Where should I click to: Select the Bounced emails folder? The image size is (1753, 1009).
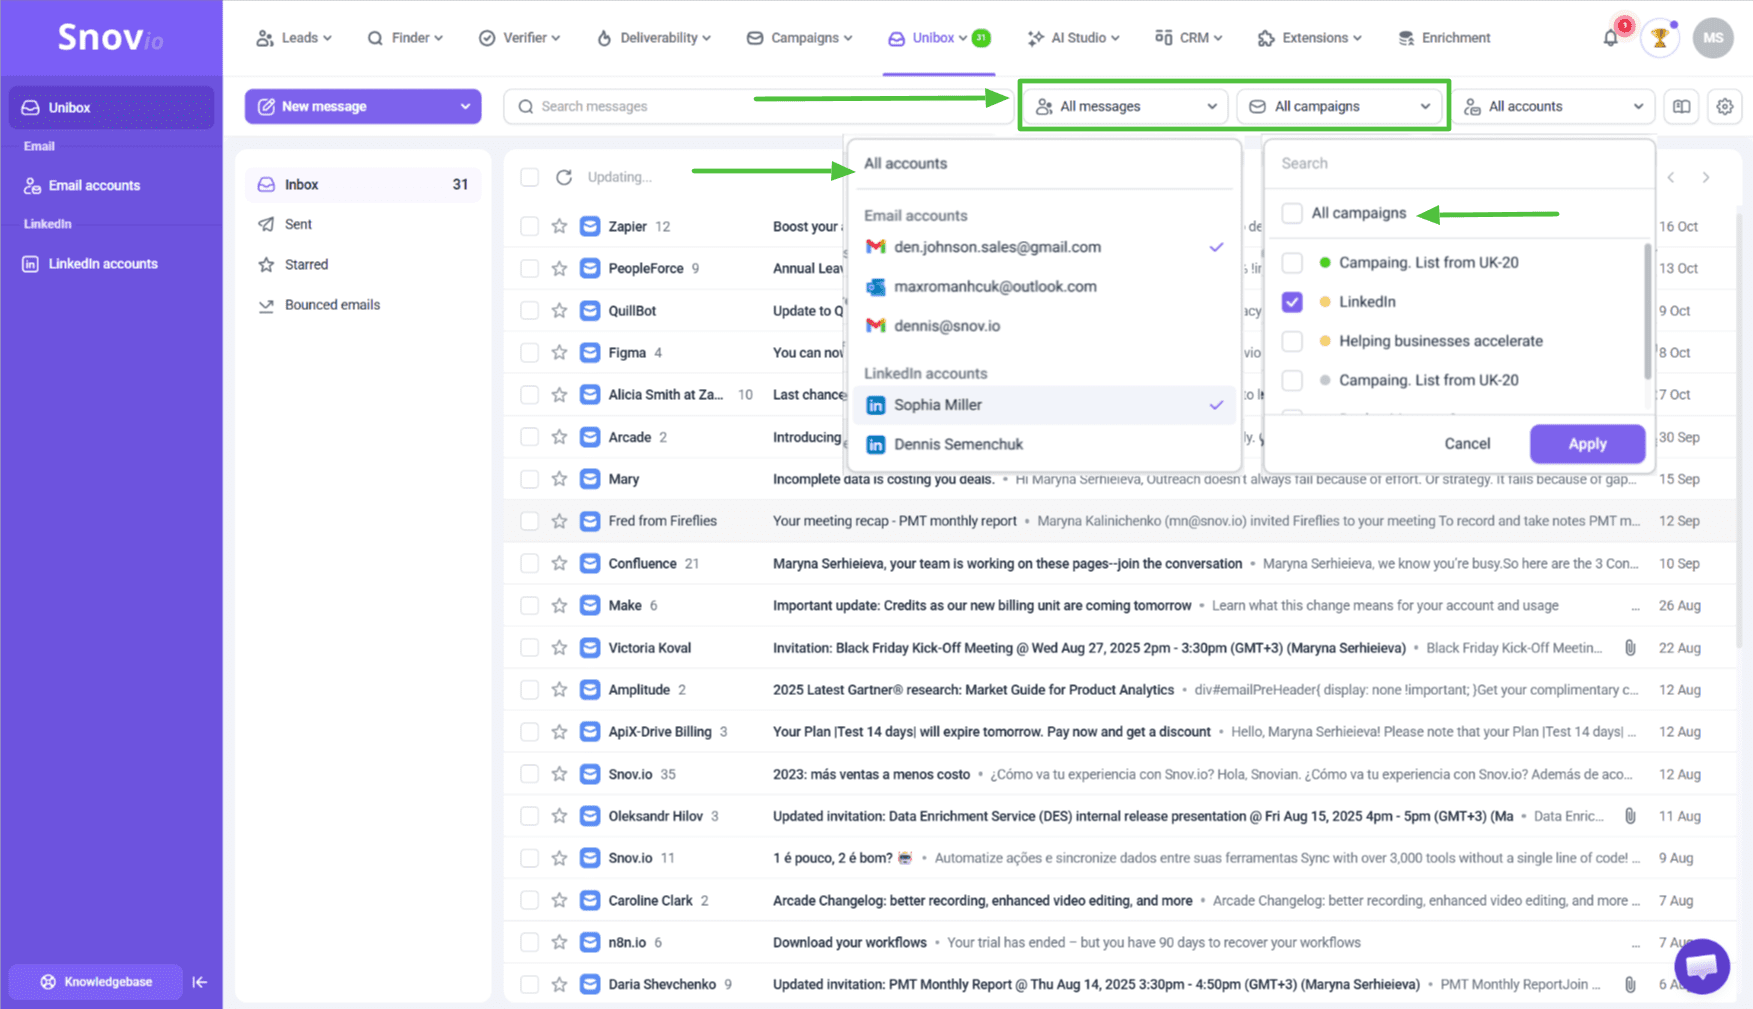pos(332,305)
